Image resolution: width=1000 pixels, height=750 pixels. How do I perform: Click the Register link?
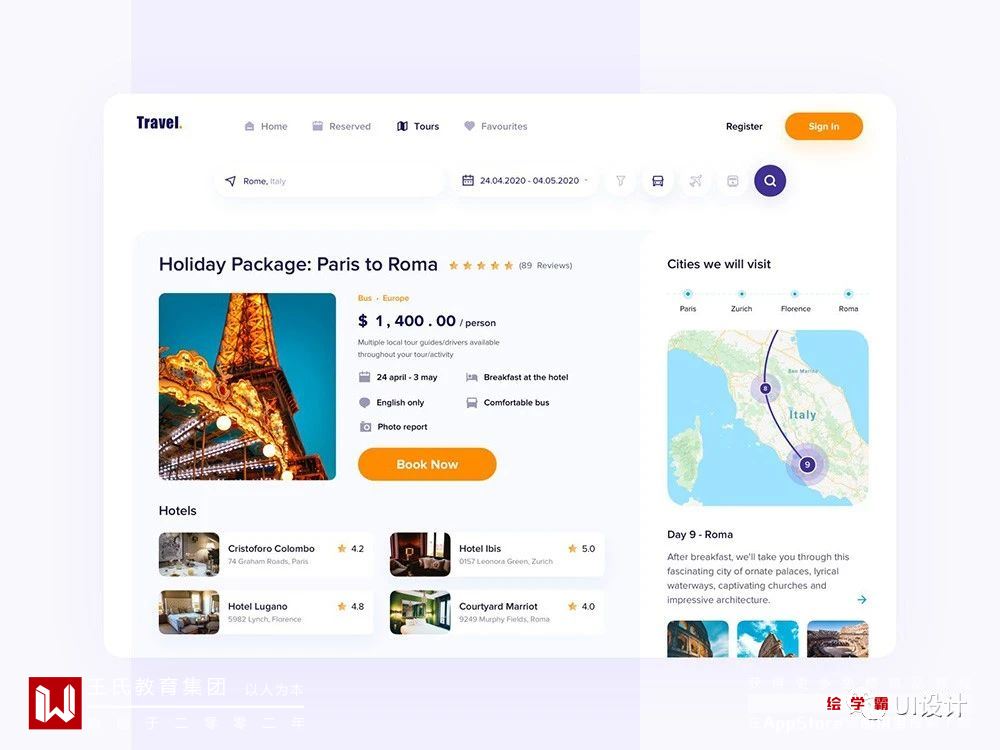(x=744, y=126)
